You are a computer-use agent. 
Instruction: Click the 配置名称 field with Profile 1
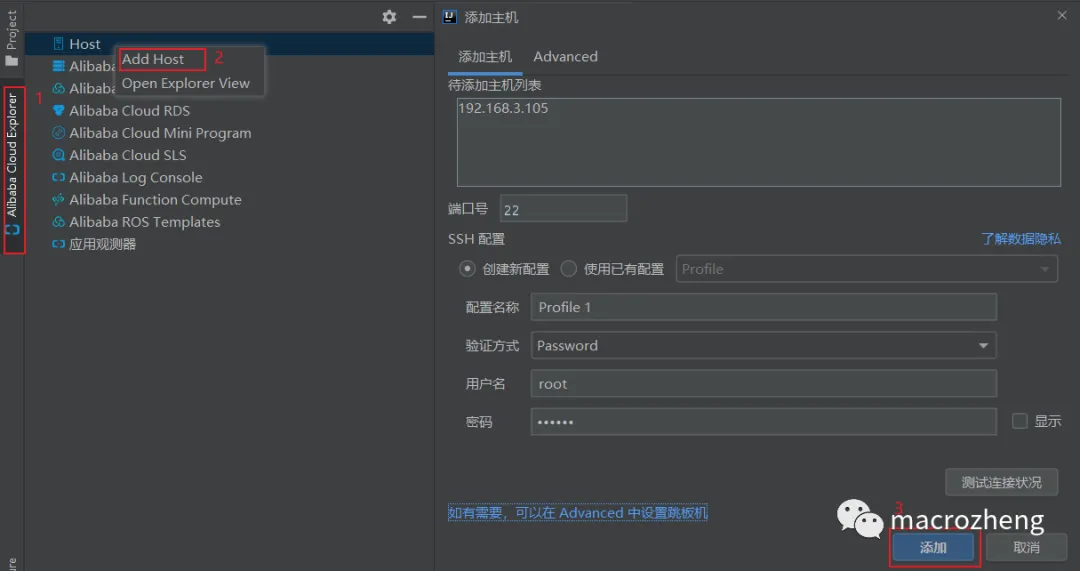(763, 307)
